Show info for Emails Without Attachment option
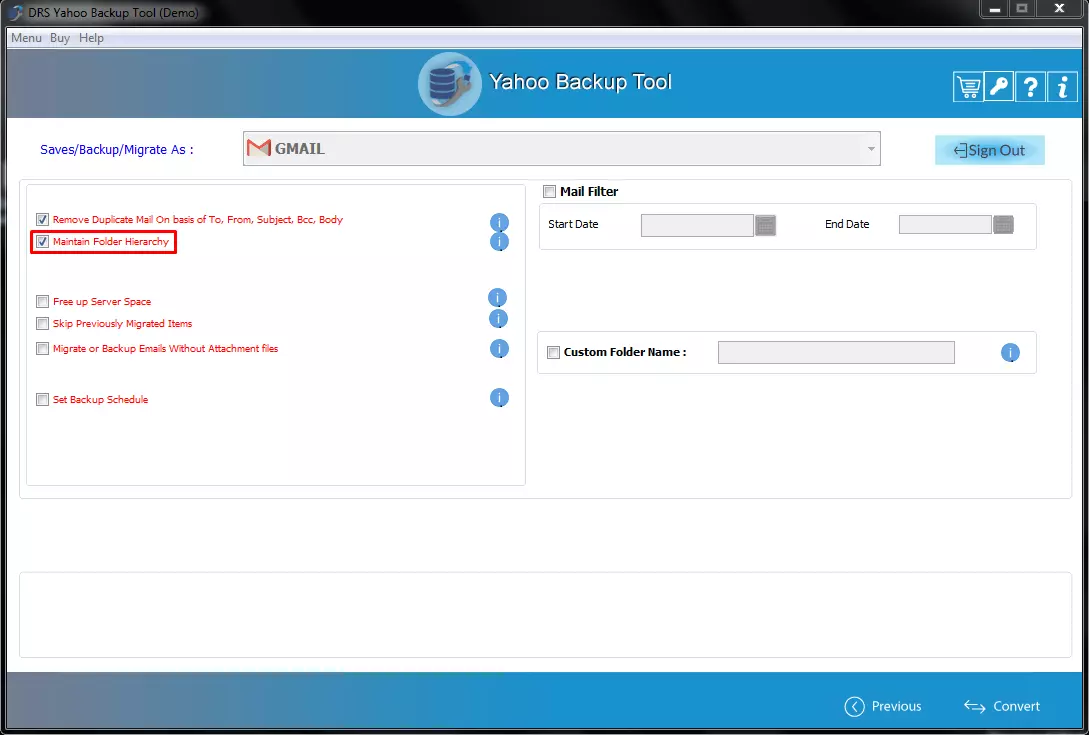The width and height of the screenshot is (1089, 735). (x=499, y=349)
